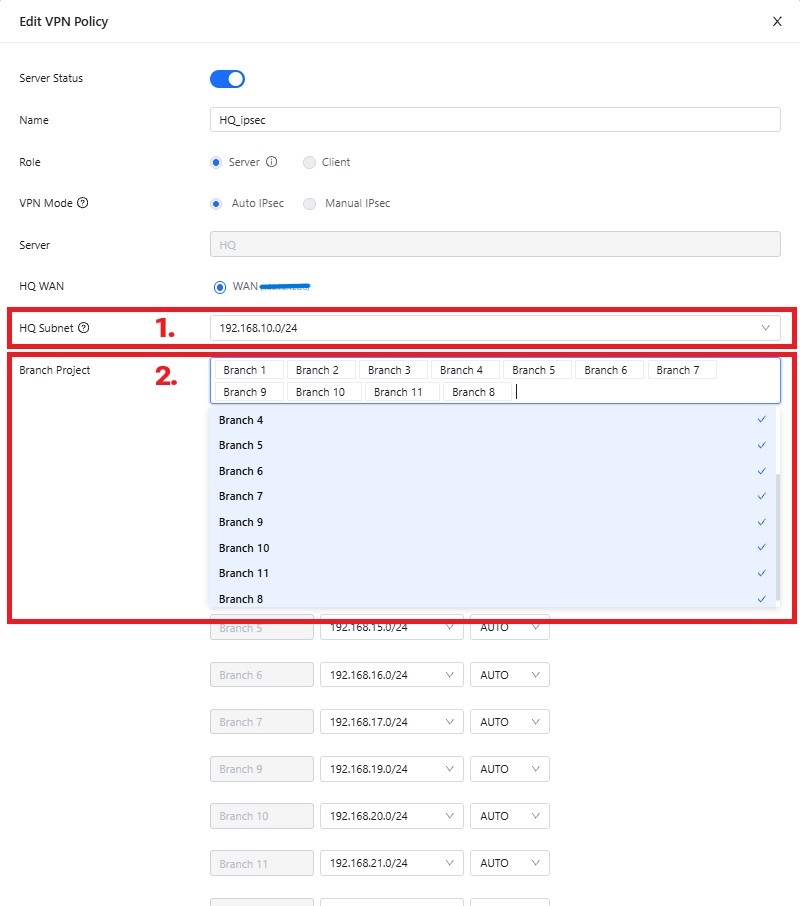Choose Auto IPsec VPN mode
The height and width of the screenshot is (906, 800).
coord(215,203)
